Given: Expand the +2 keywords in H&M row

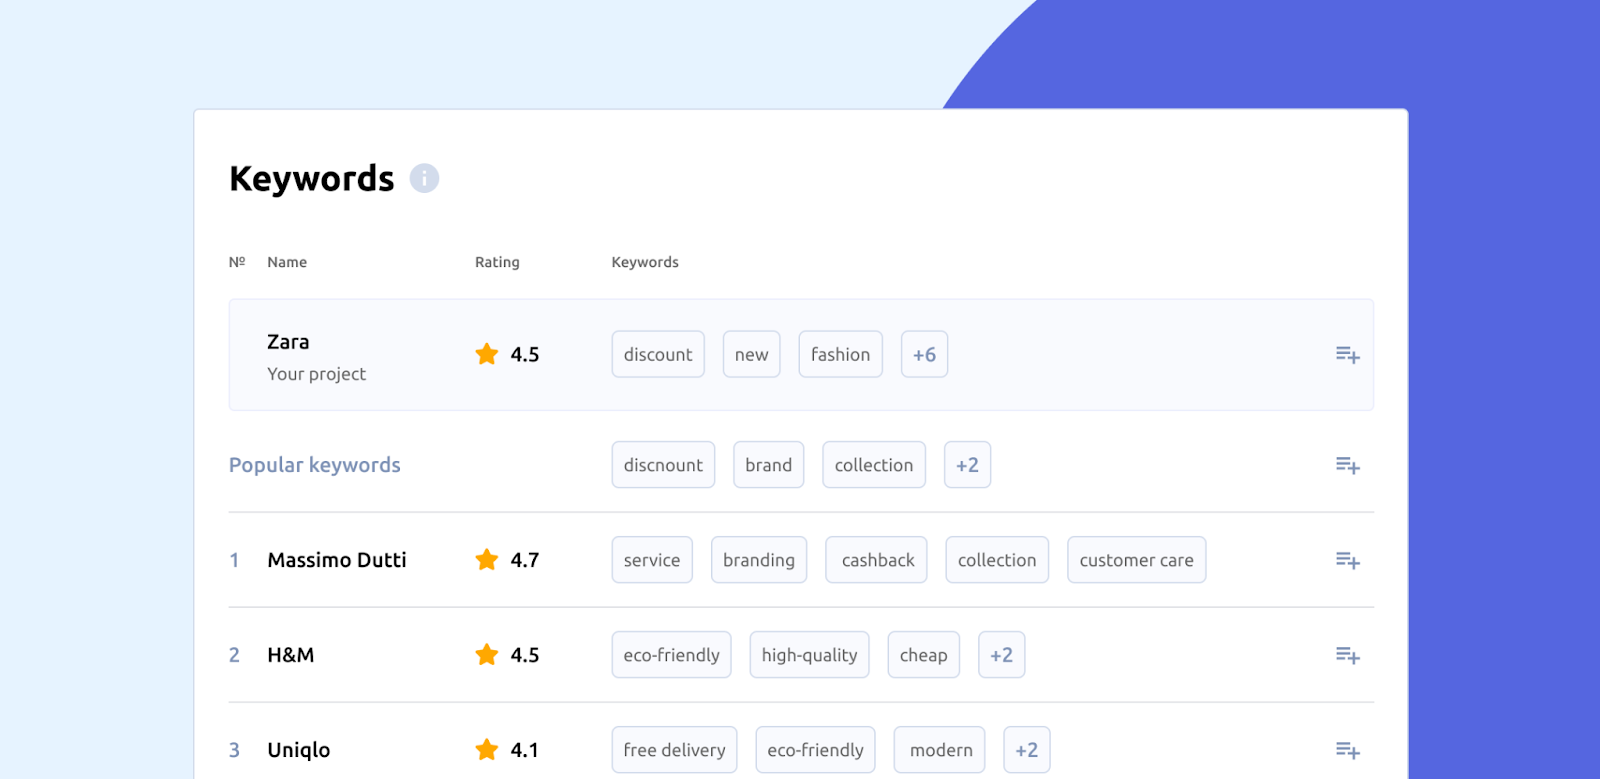Looking at the screenshot, I should pos(1001,655).
